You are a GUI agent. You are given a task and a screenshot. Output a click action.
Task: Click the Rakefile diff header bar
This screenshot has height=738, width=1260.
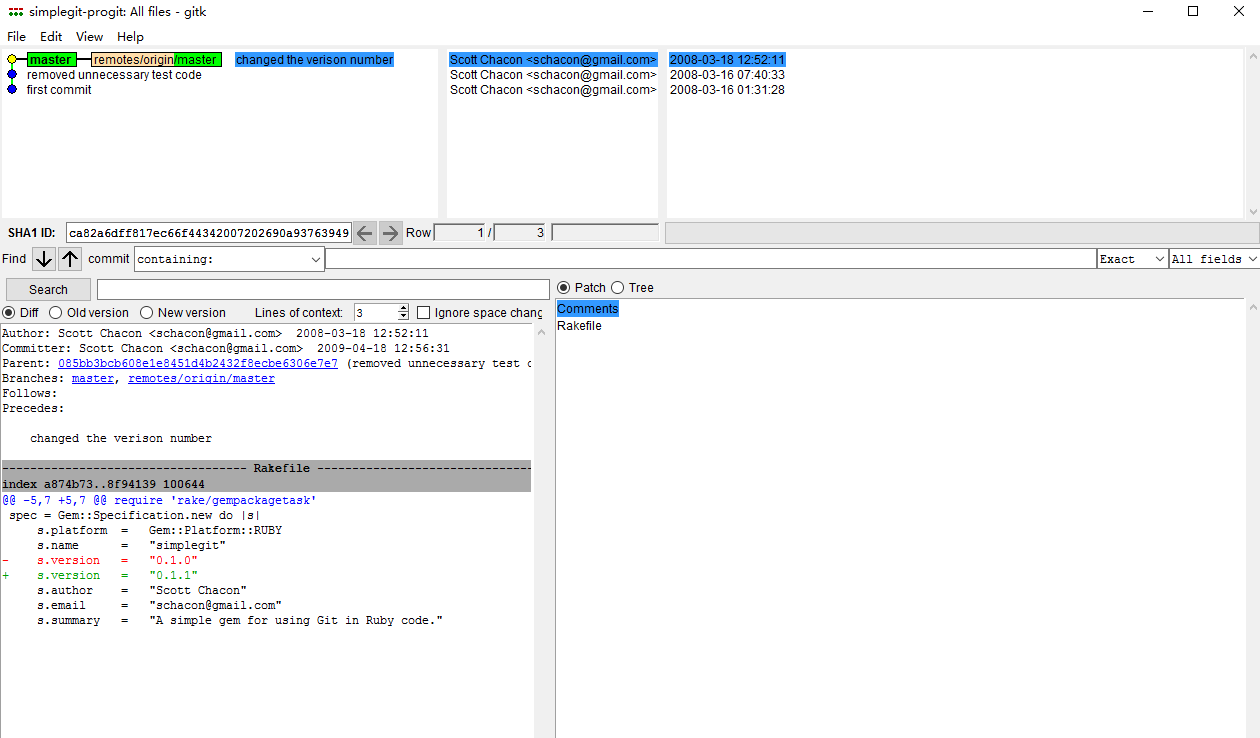pos(266,468)
